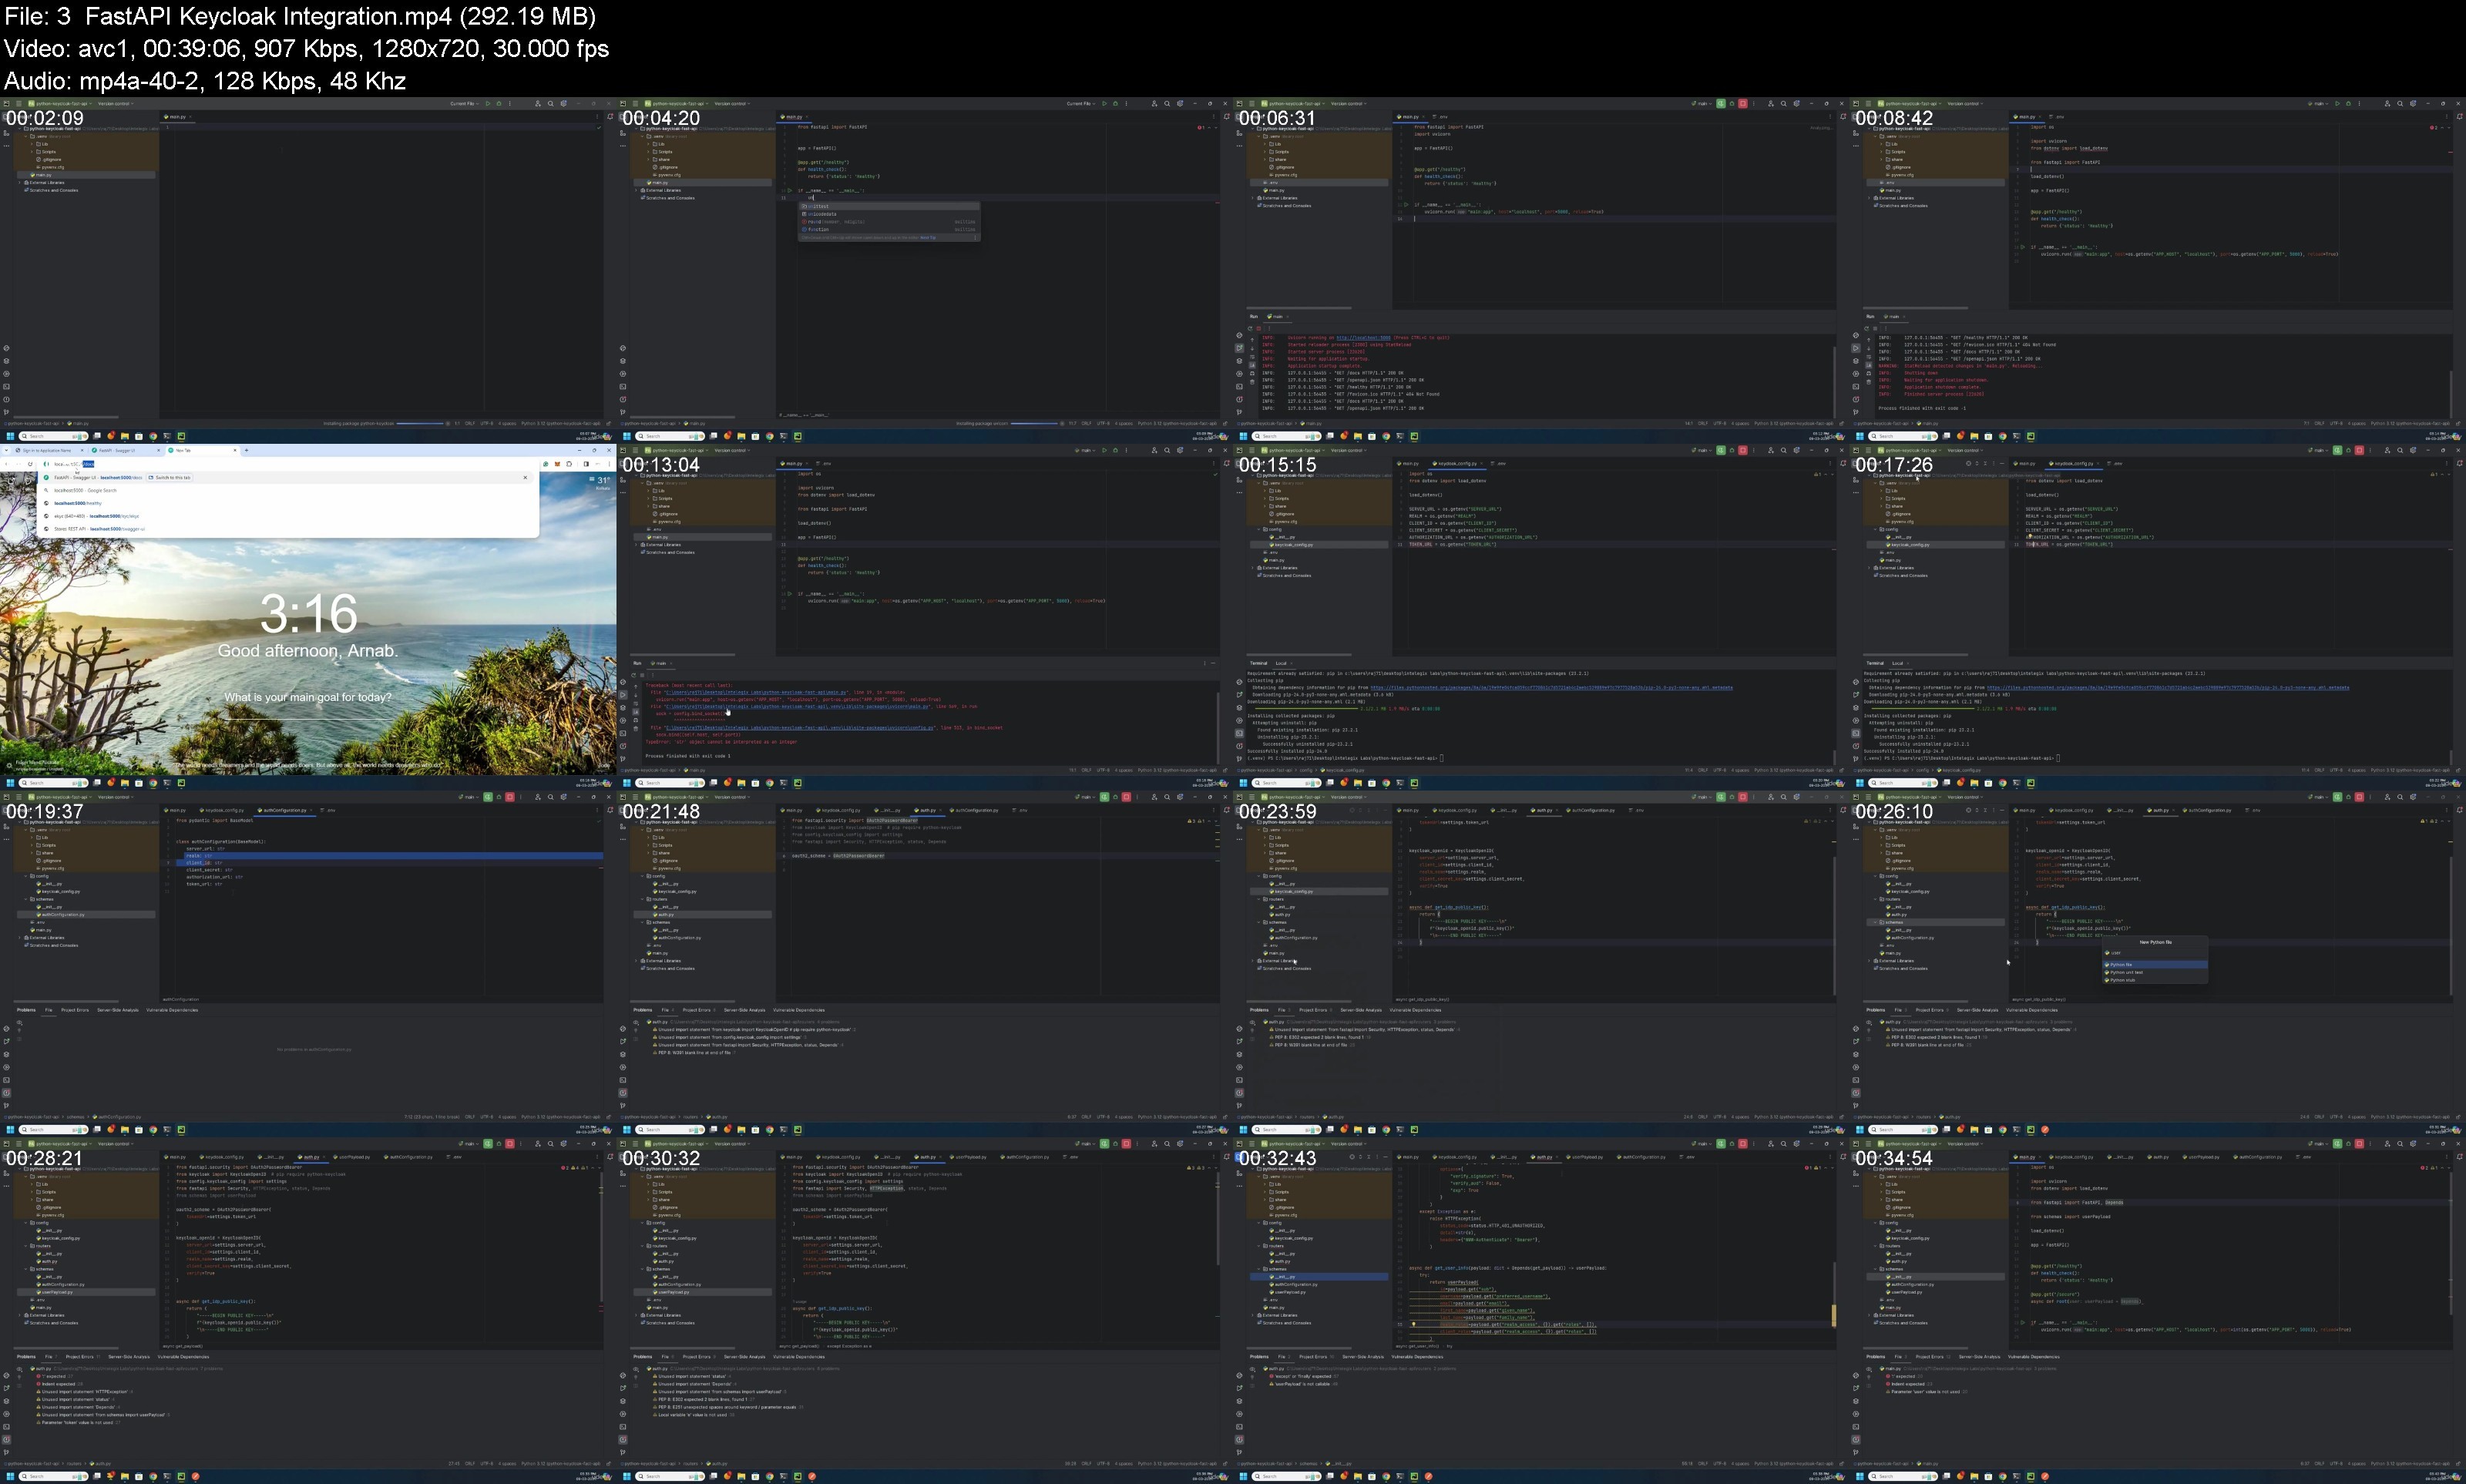This screenshot has height=1484, width=2466.
Task: Click 'Good afternoon, Arnab.' greeting in browser frame
Action: pos(308,650)
